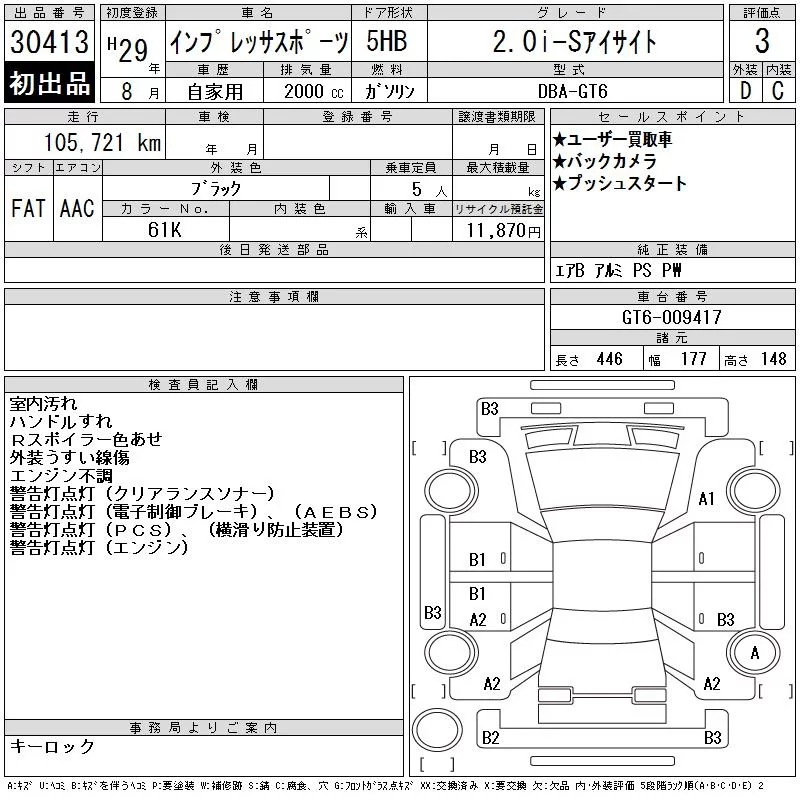This screenshot has width=800, height=800.
Task: Select chassis number GT6-009417
Action: pos(671,317)
